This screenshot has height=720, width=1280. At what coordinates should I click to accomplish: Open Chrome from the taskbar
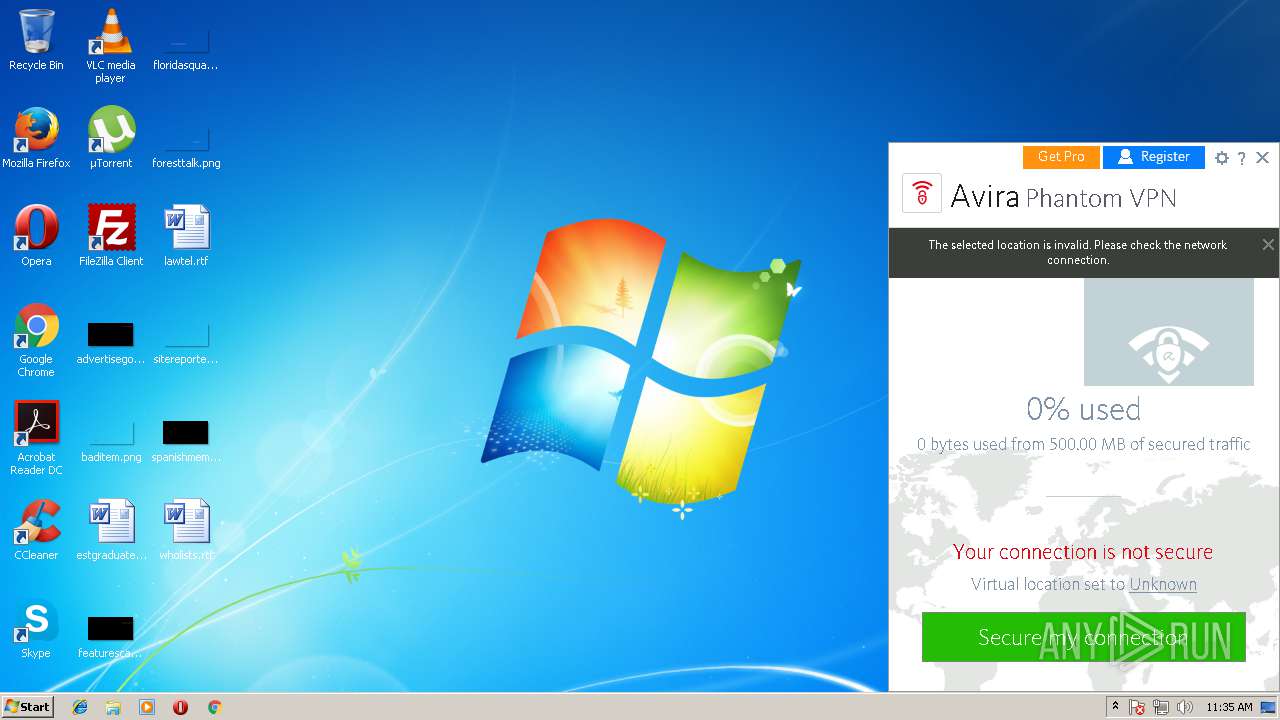click(x=214, y=707)
